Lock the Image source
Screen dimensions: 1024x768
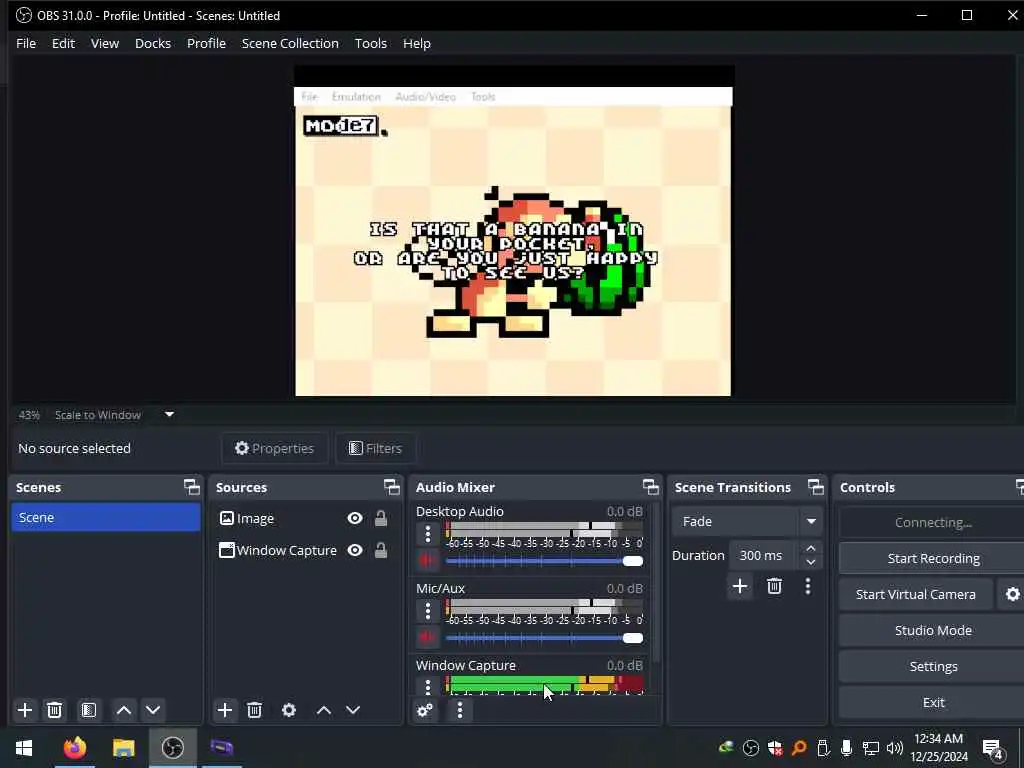point(381,518)
